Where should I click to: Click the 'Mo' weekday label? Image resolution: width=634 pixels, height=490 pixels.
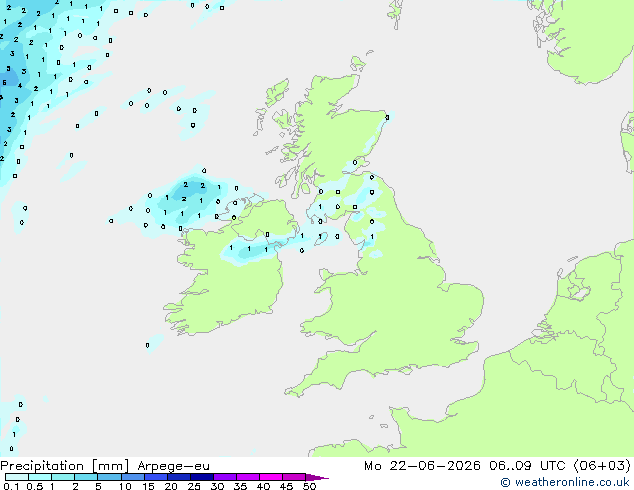372,466
